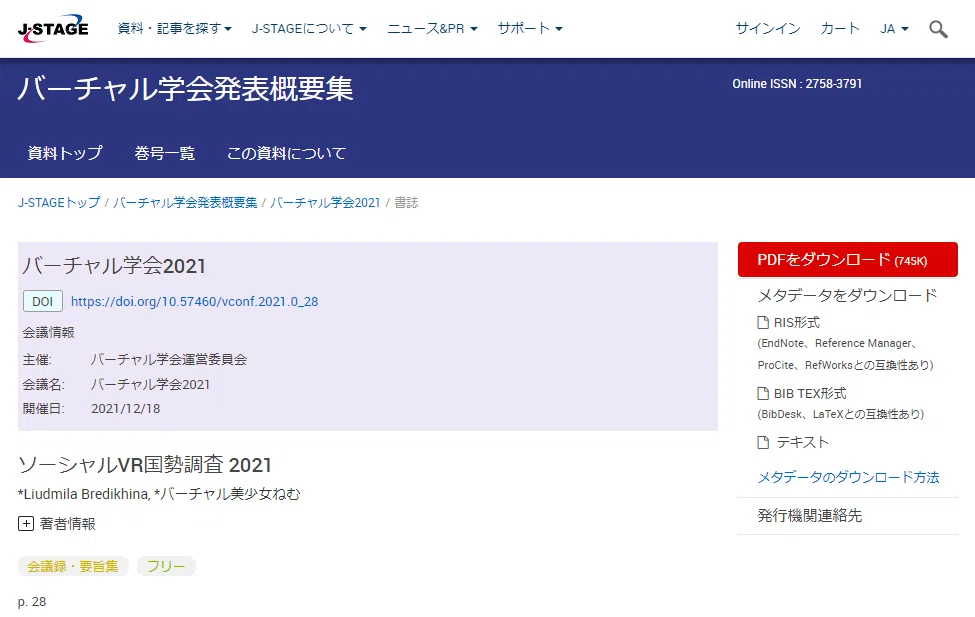Open the DOI link 10.57460/vconf.2021.0_28
The image size is (975, 617).
point(195,302)
